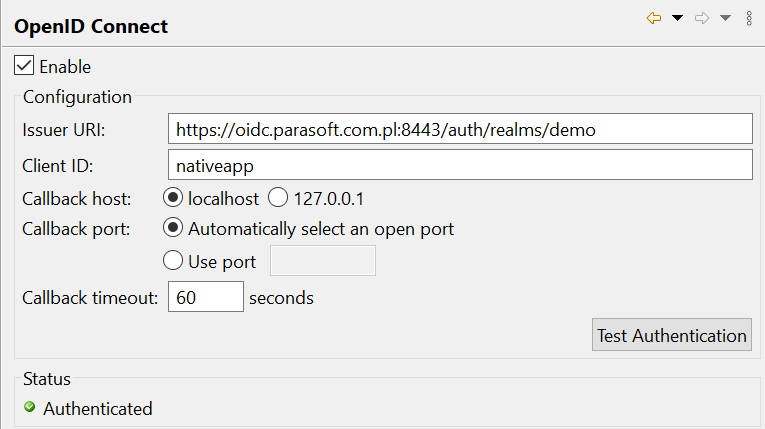Select the Use port radio button
This screenshot has width=765, height=429.
click(x=173, y=261)
